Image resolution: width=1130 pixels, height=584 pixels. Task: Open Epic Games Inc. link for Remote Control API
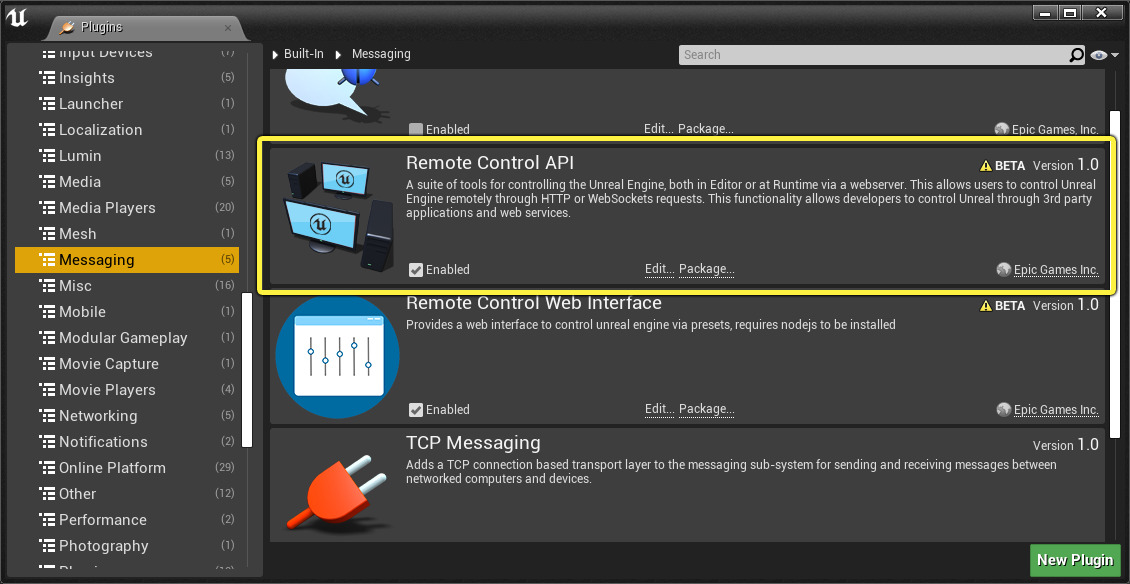1056,270
